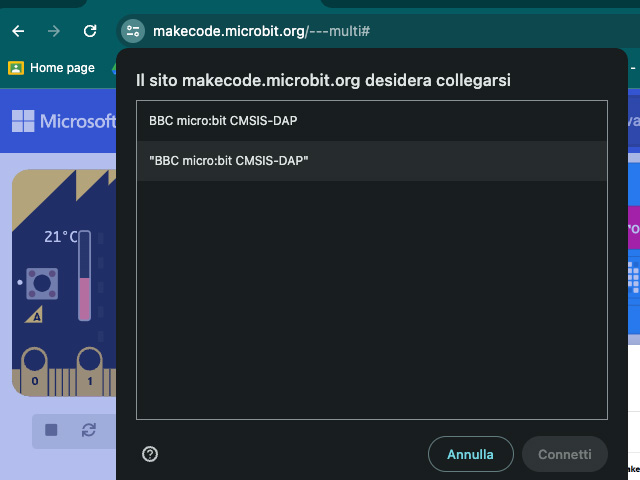Click the help question mark icon
Image resolution: width=640 pixels, height=480 pixels.
(150, 454)
